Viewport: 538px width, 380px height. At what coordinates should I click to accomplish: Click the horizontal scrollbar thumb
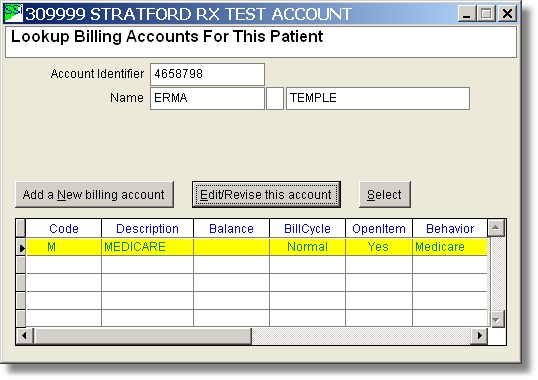(142, 336)
